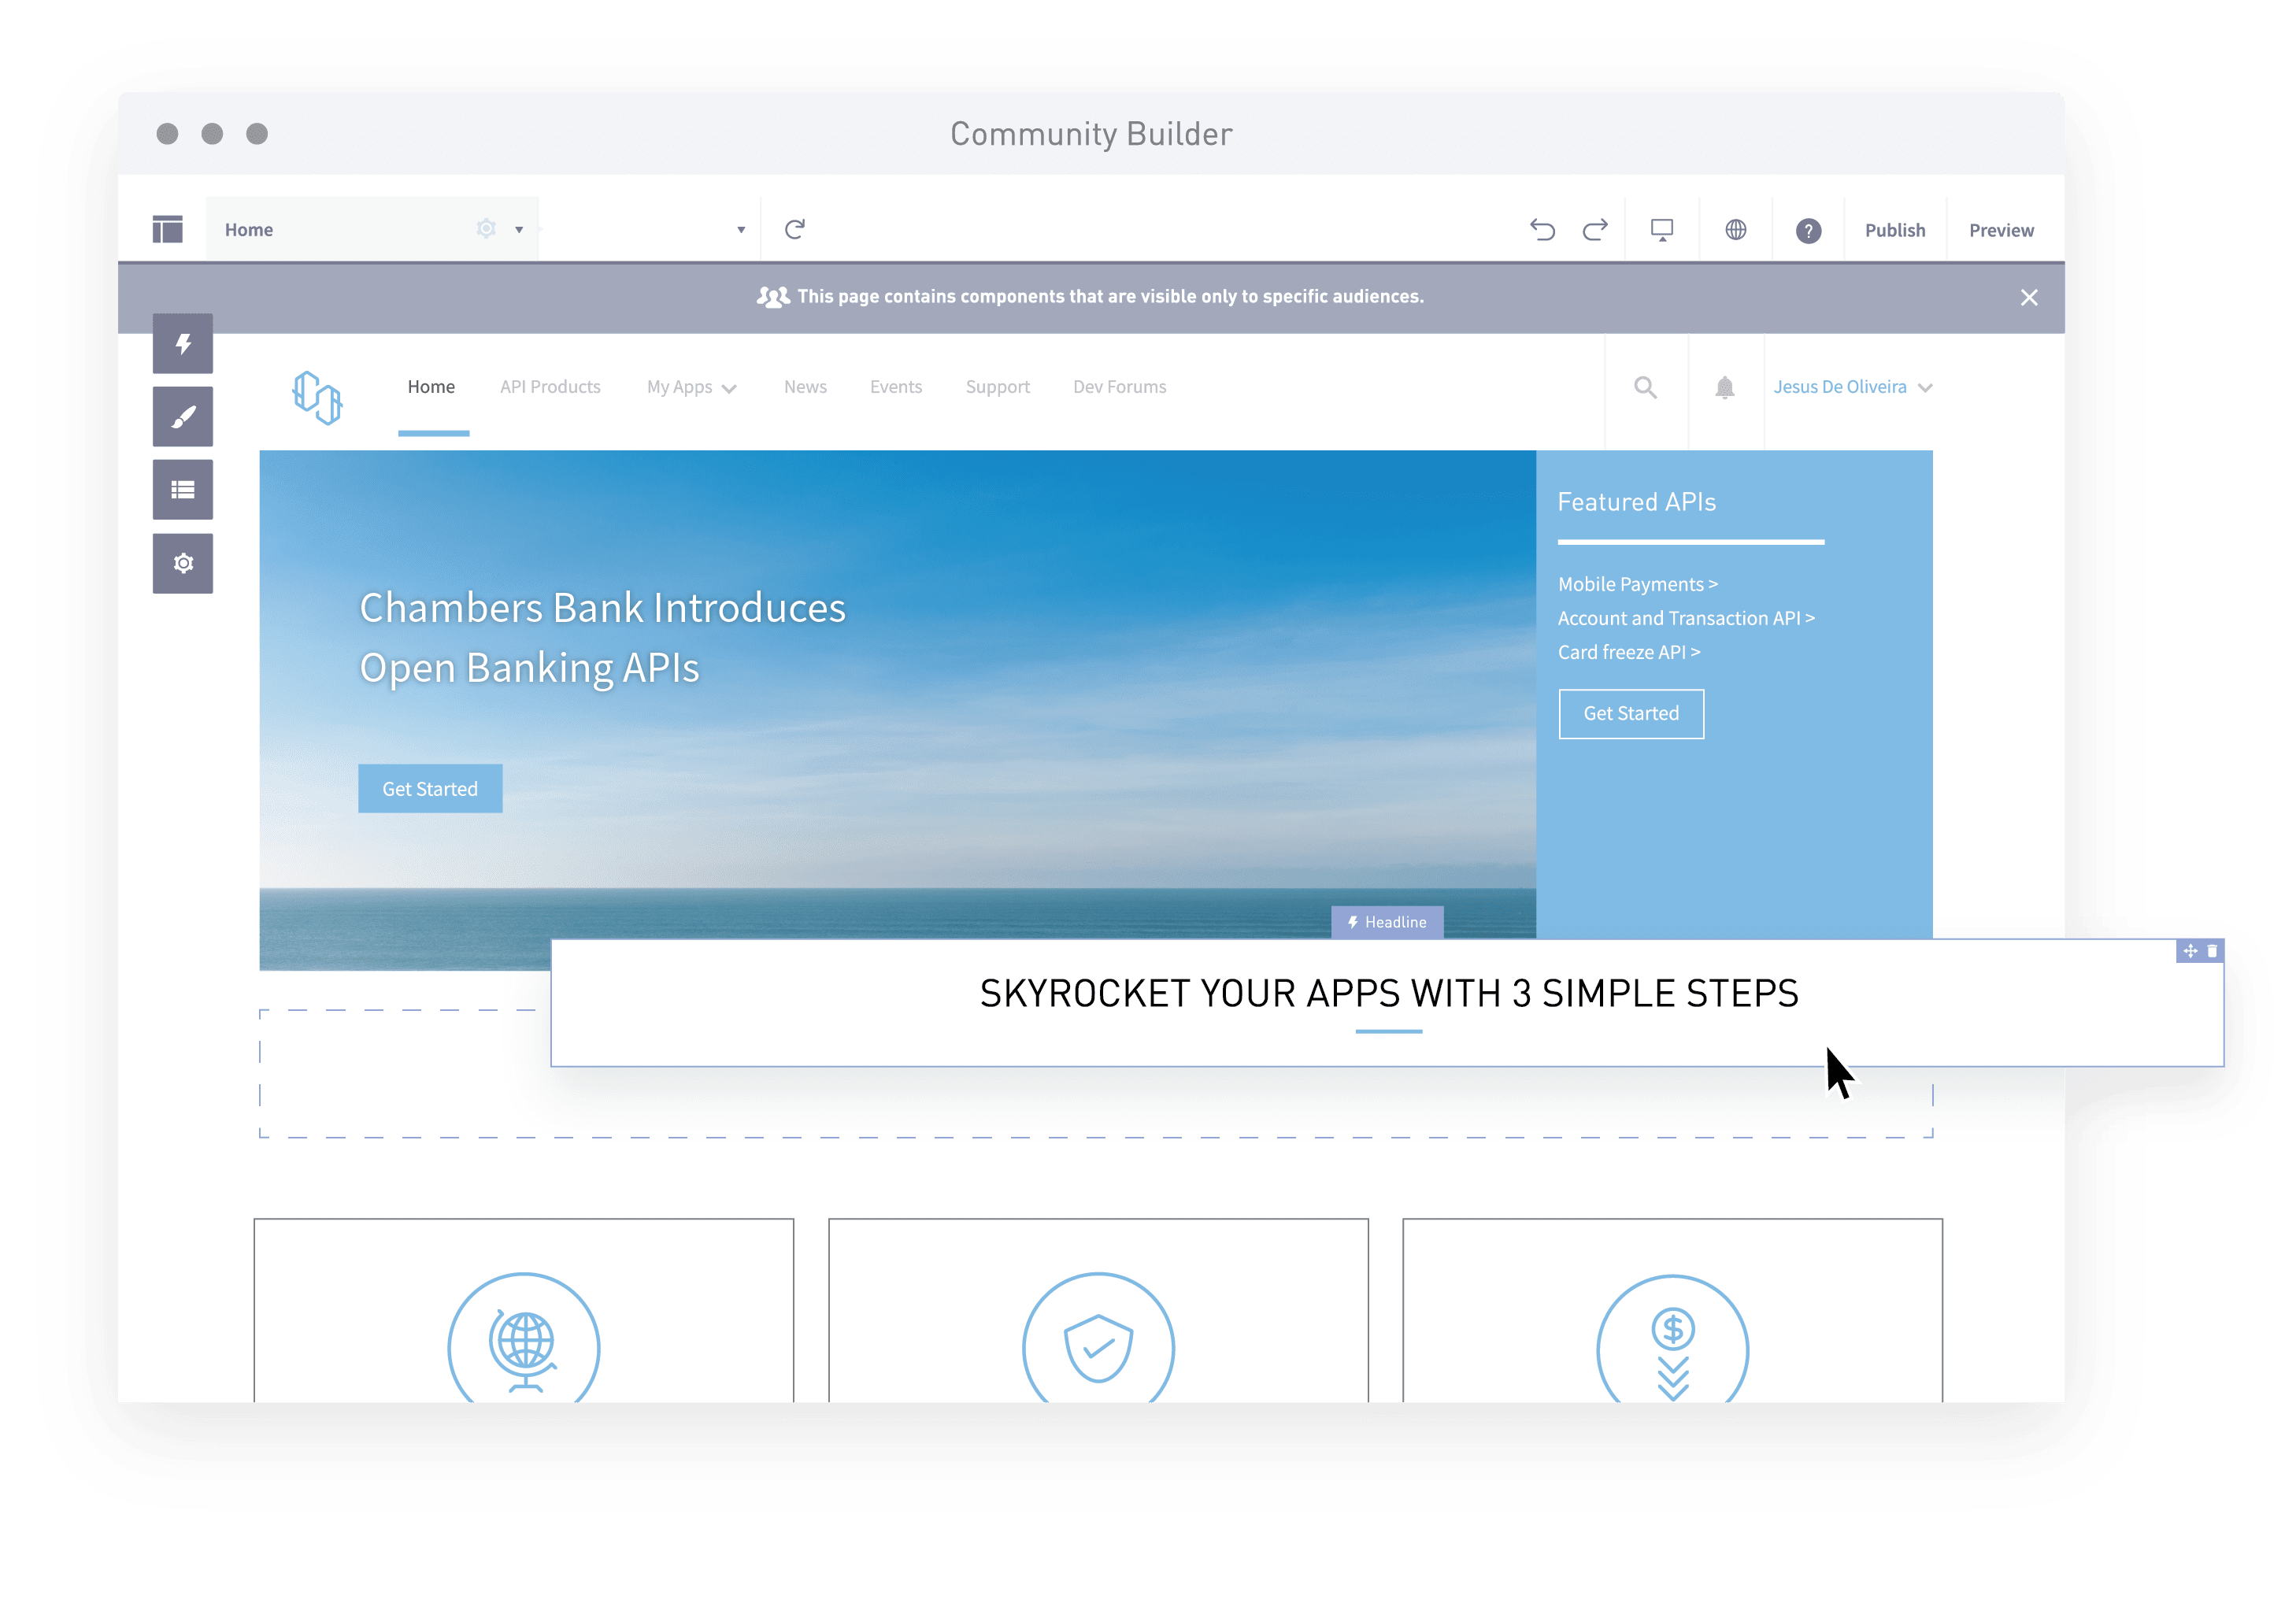Open the notifications bell
Image resolution: width=2296 pixels, height=1614 pixels.
coord(1724,387)
